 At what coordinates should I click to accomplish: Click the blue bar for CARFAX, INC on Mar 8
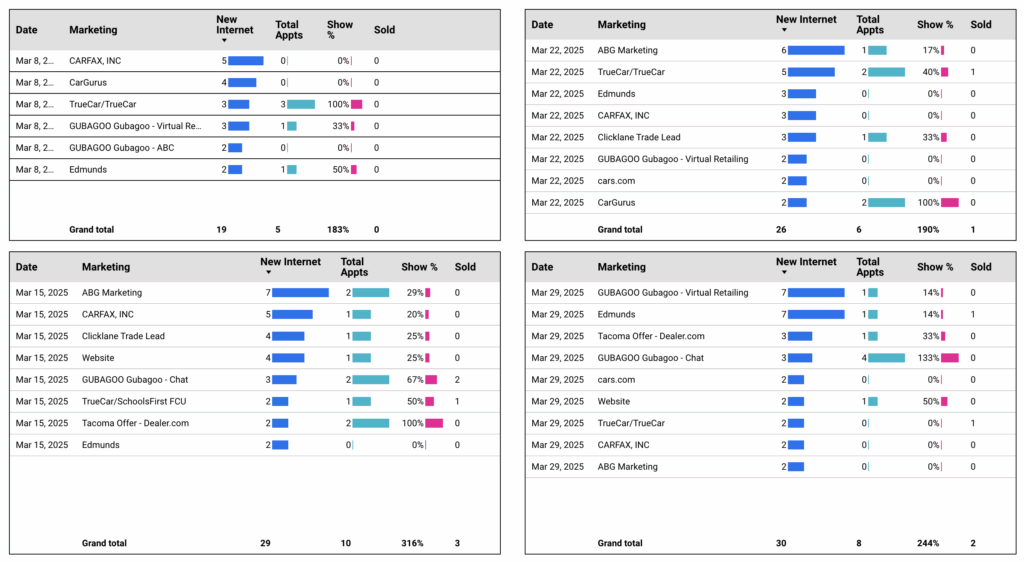(245, 61)
